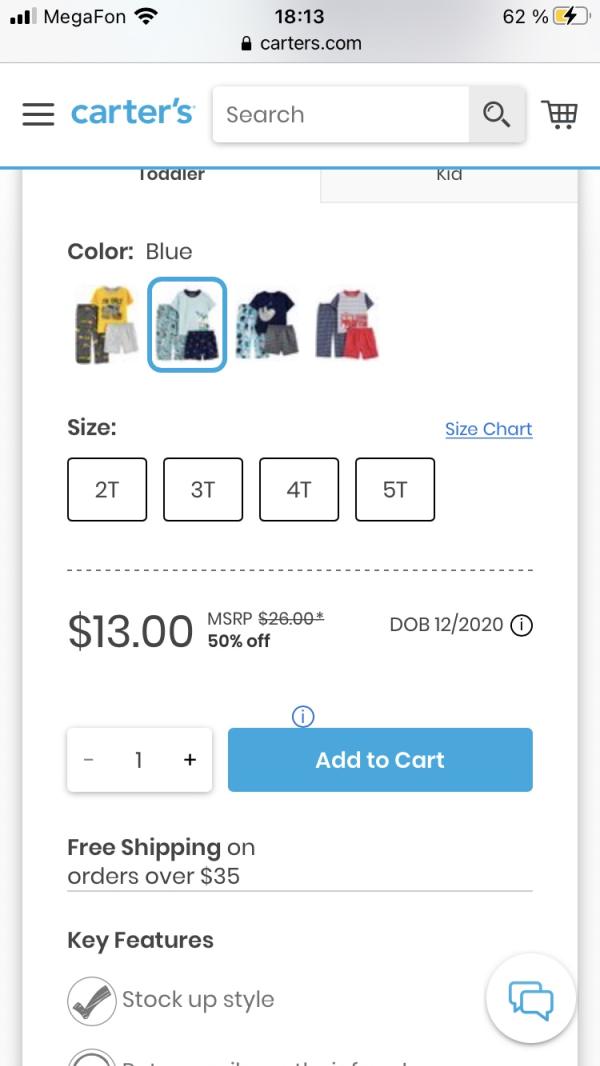
Task: Open the shopping cart
Action: pos(559,115)
